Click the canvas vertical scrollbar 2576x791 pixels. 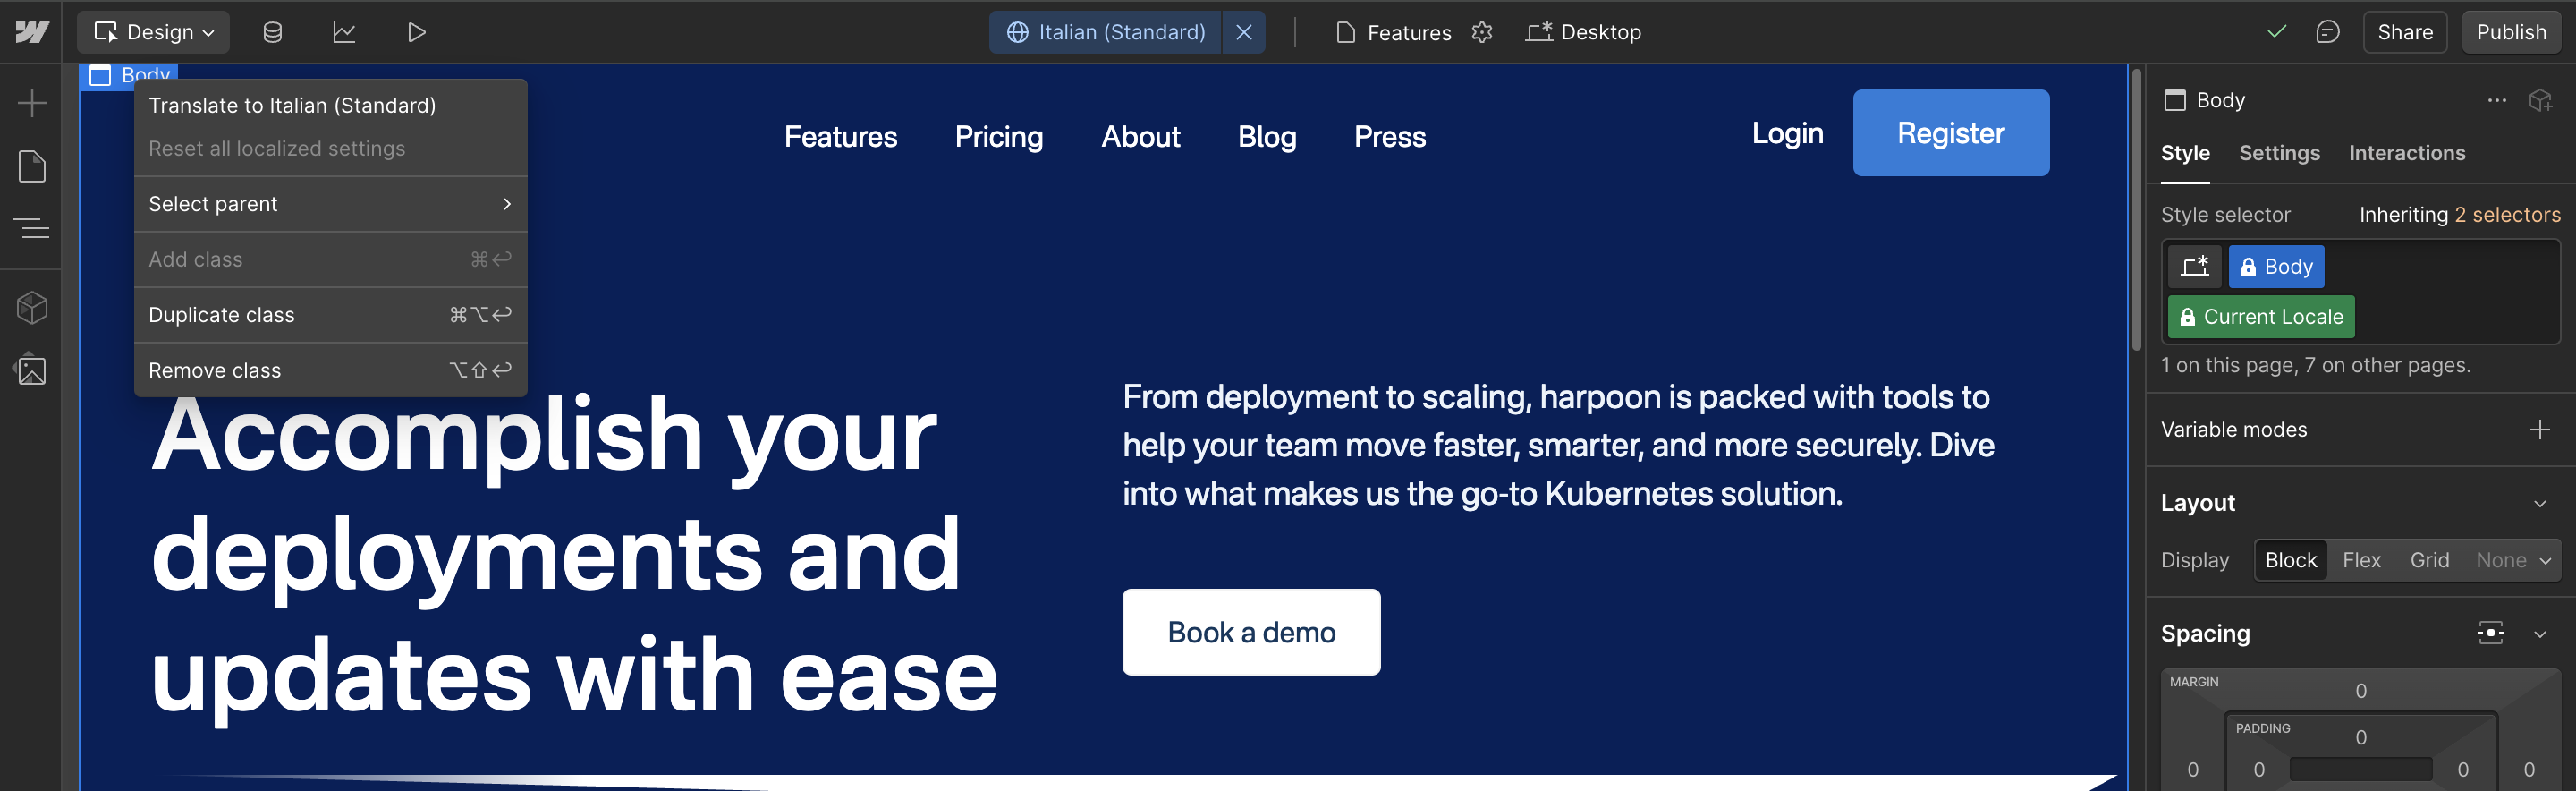pyautogui.click(x=2137, y=210)
